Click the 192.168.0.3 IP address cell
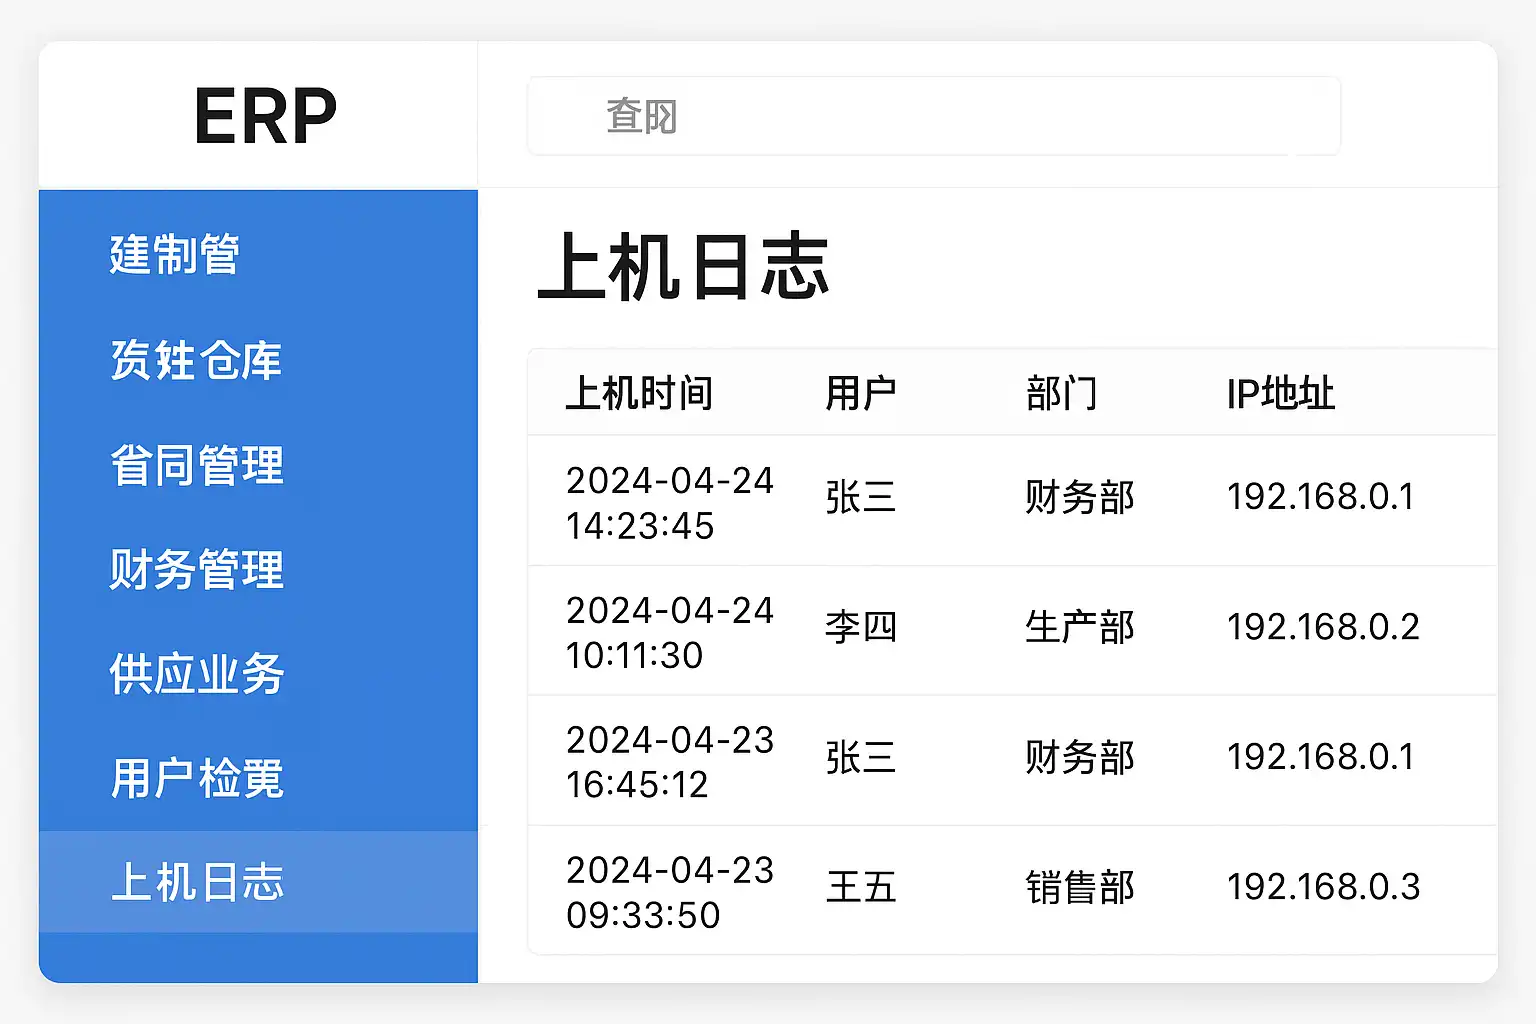Viewport: 1536px width, 1024px height. (x=1323, y=887)
